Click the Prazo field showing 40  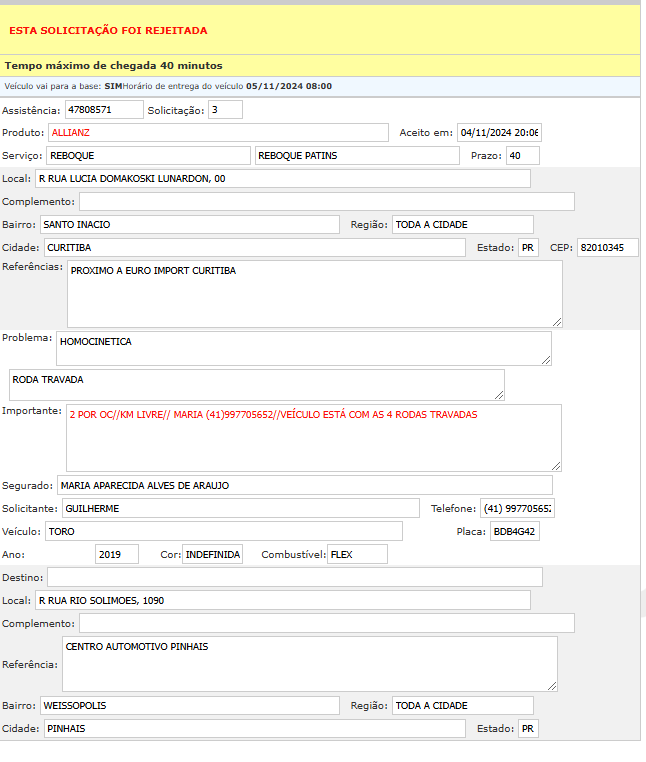click(x=522, y=156)
